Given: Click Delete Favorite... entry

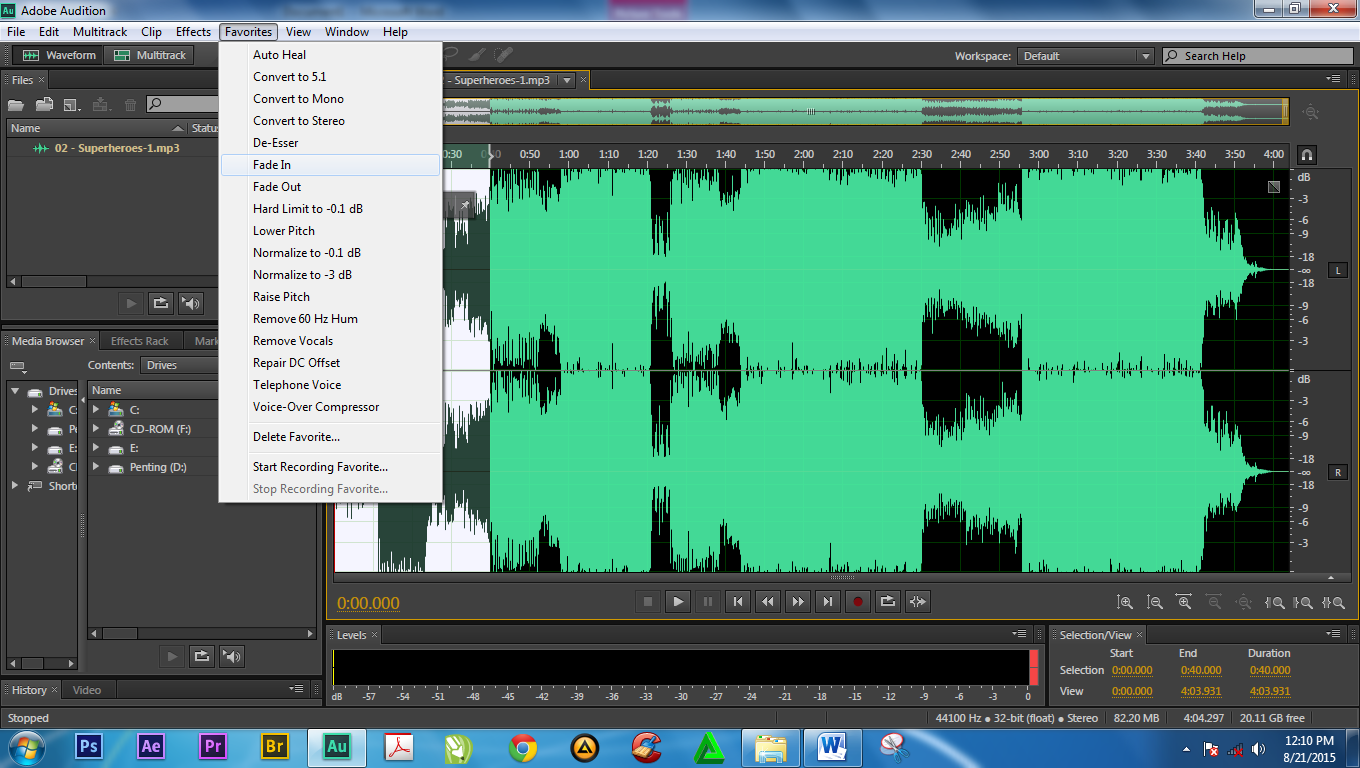Looking at the screenshot, I should 330,437.
